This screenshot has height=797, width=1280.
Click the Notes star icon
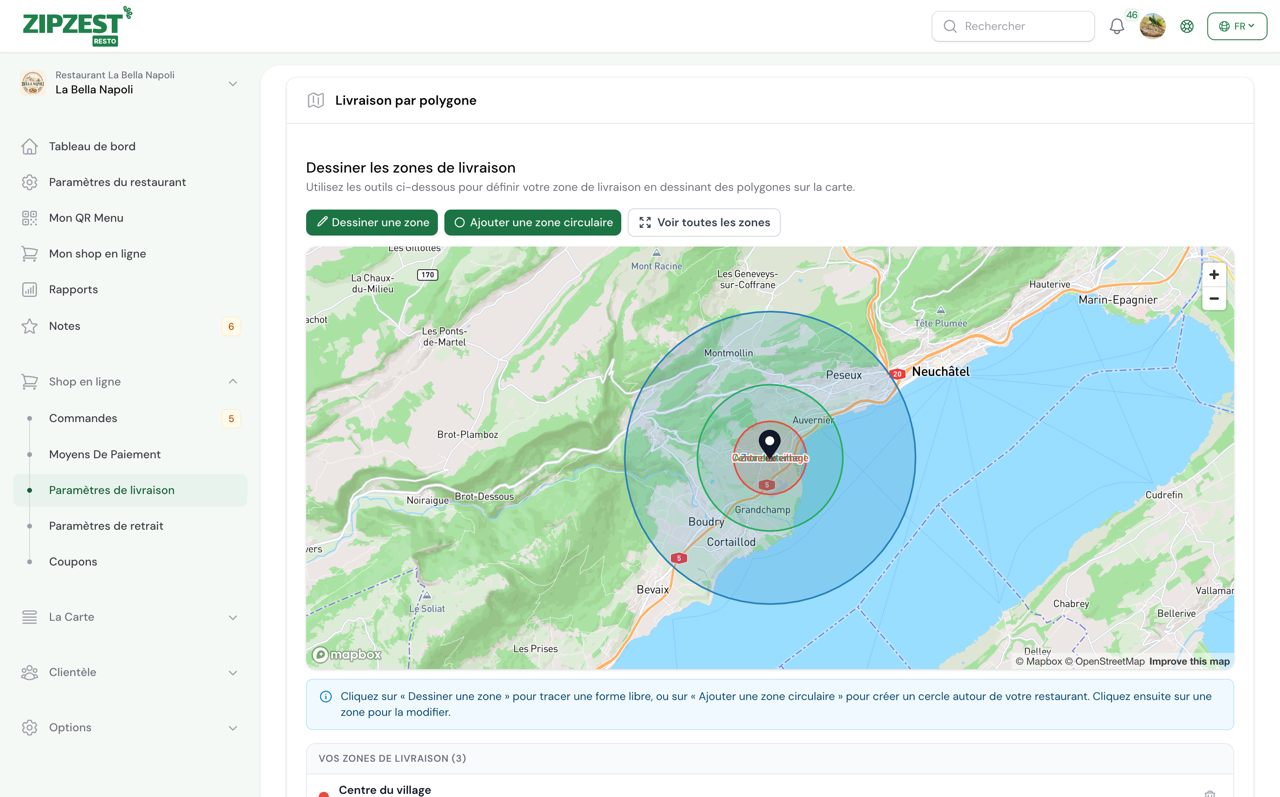tap(30, 326)
